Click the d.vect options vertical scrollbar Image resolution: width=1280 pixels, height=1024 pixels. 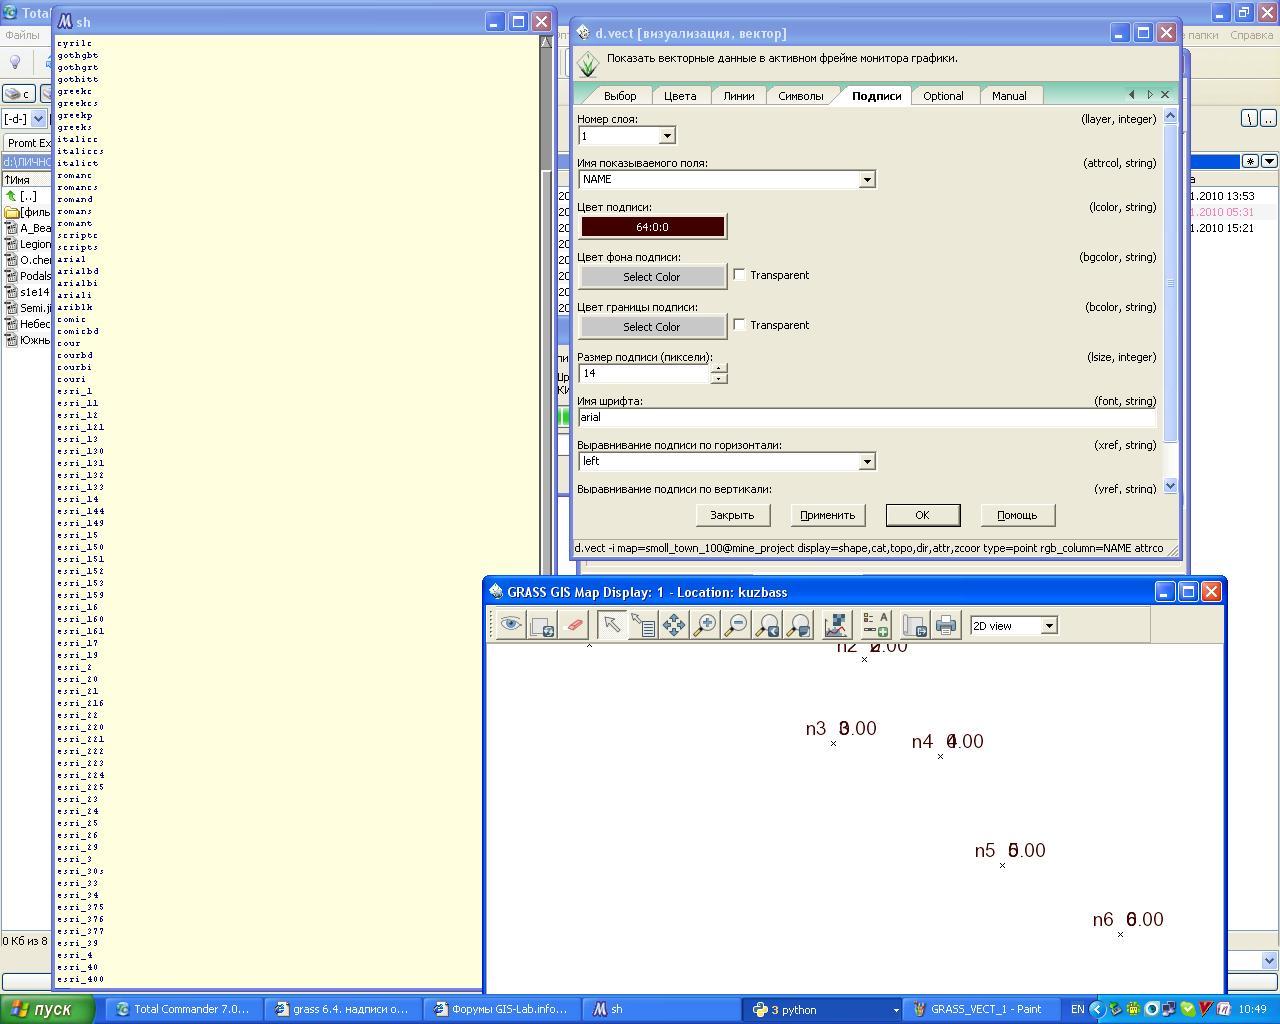(x=1171, y=300)
